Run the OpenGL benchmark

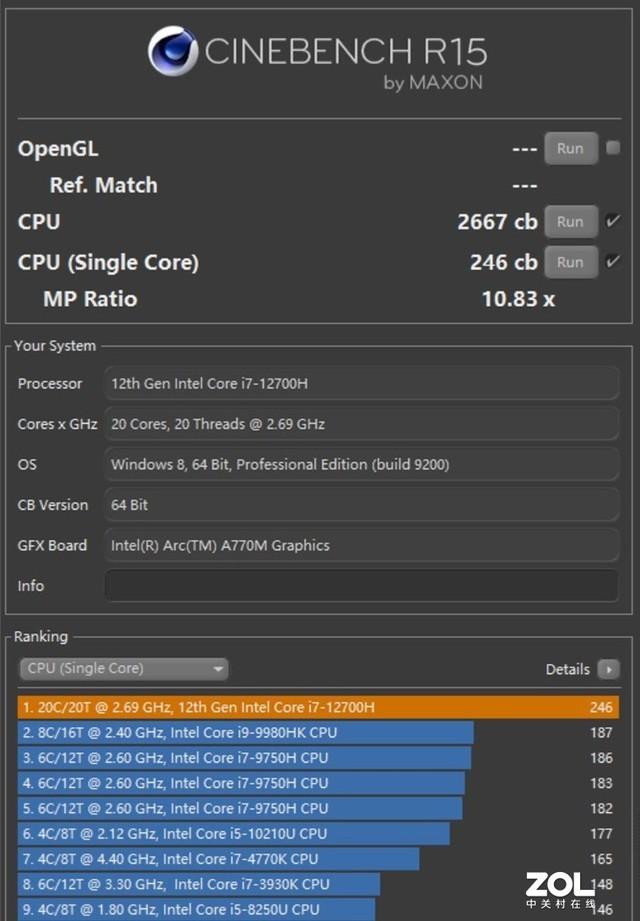point(570,148)
